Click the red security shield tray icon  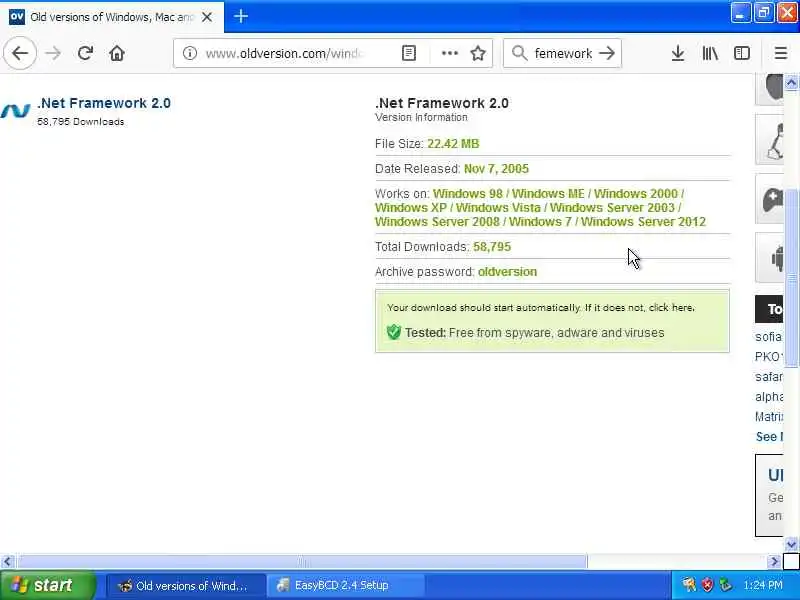707,585
